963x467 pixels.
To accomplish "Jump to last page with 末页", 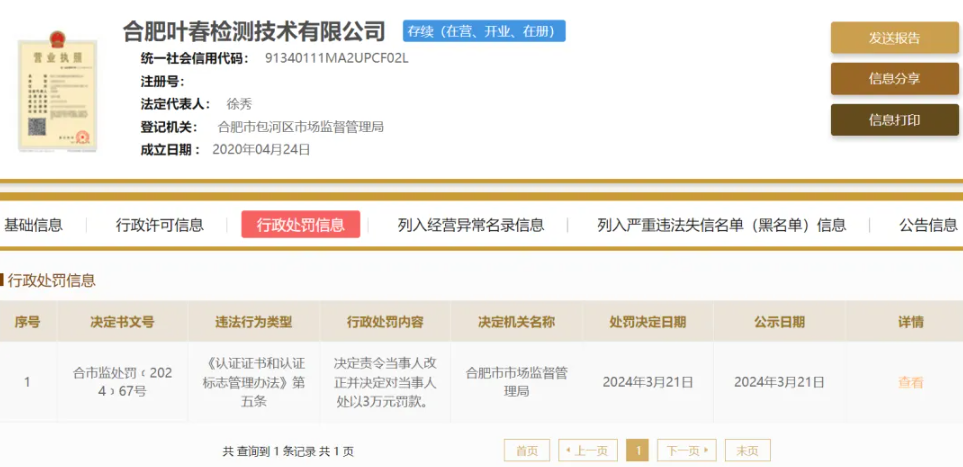I will (x=747, y=451).
